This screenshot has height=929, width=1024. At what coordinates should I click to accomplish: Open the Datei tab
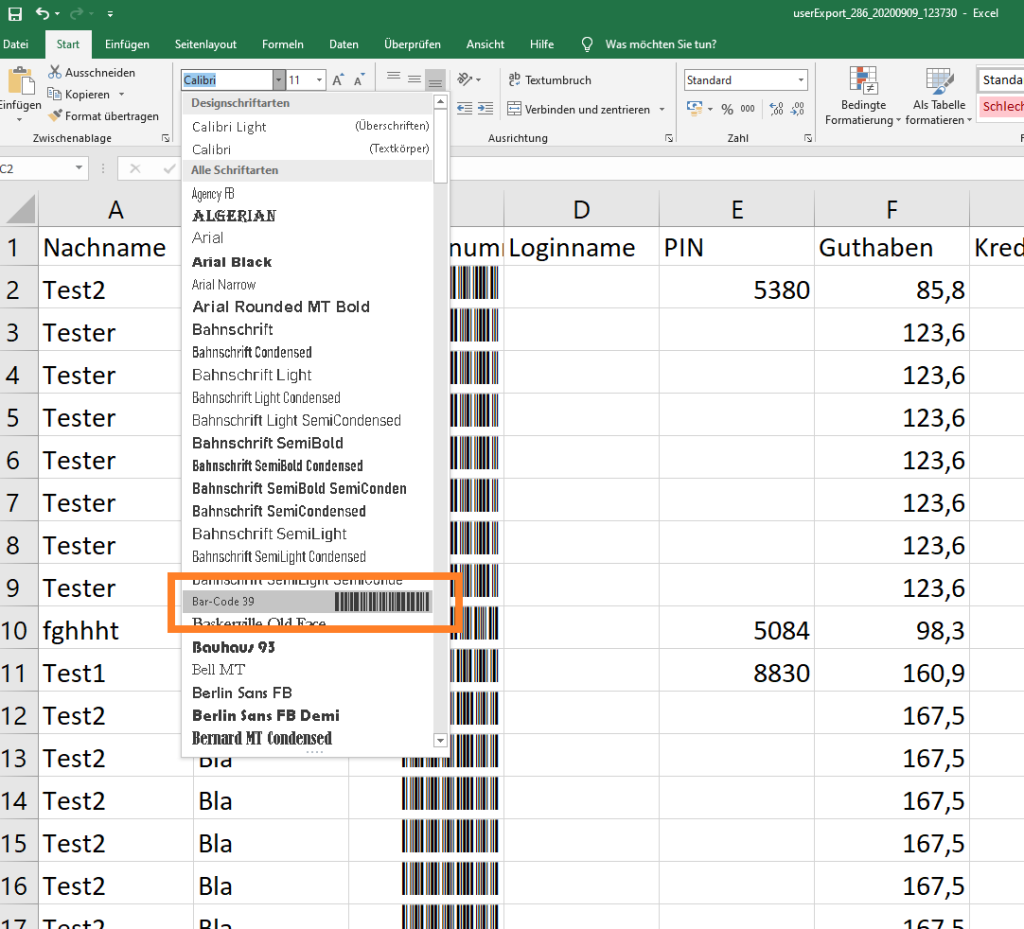[x=15, y=44]
